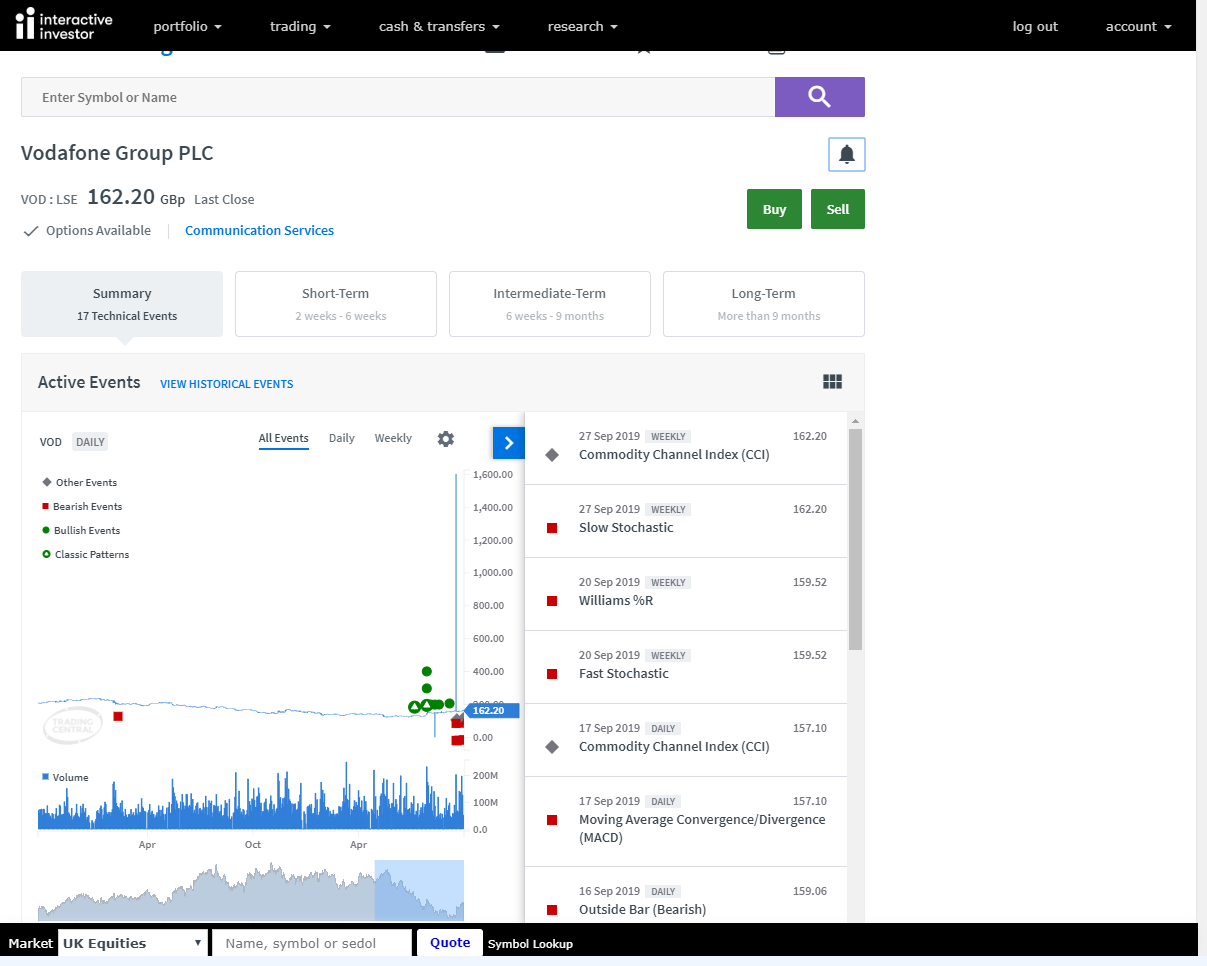Viewport: 1207px width, 966px height.
Task: Open the UK Equities market dropdown
Action: 132,943
